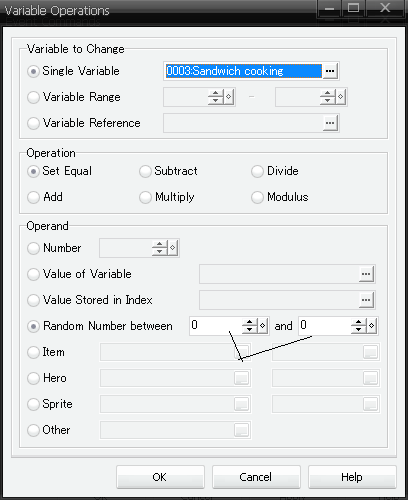
Task: Select Value Stored in Index operand
Action: pyautogui.click(x=33, y=300)
